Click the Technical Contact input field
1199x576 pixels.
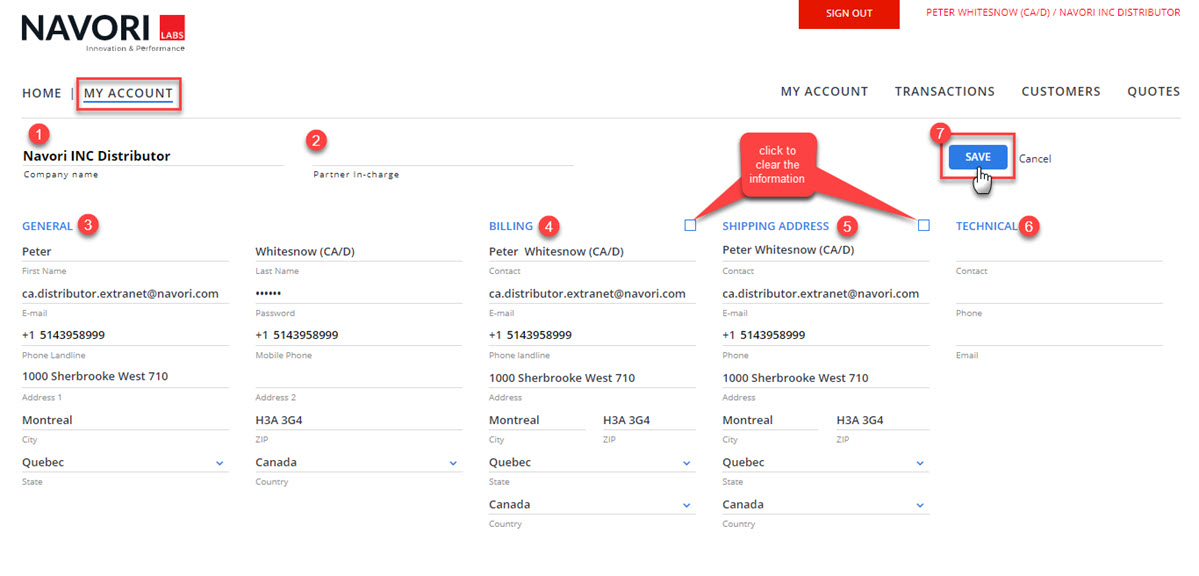(x=1058, y=252)
